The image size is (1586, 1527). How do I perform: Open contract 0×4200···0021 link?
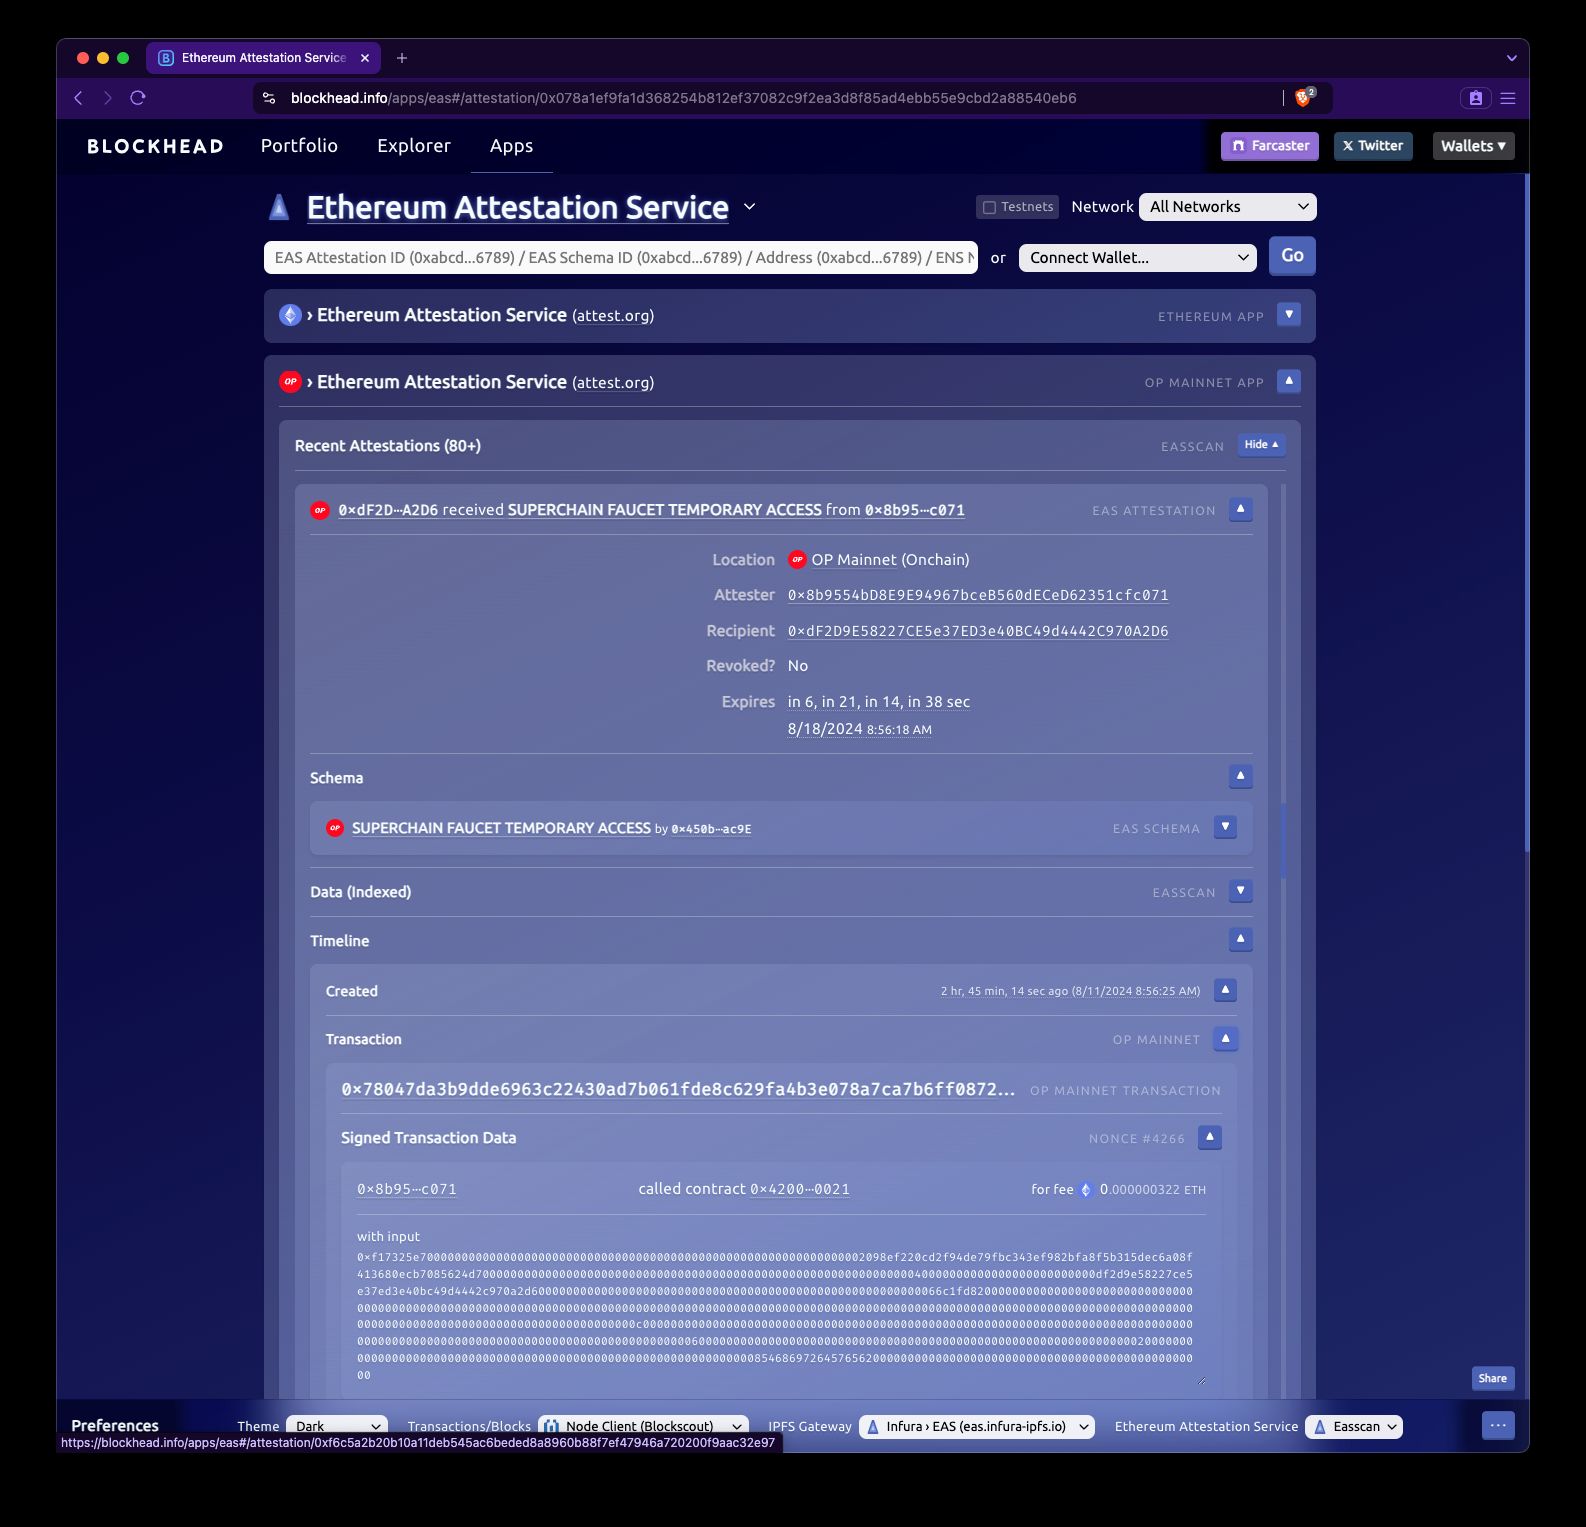click(800, 1189)
